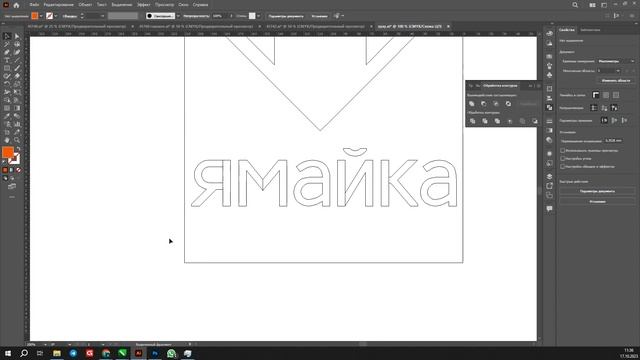Click the preferences button in control bar
The height and width of the screenshot is (360, 640).
[x=319, y=16]
